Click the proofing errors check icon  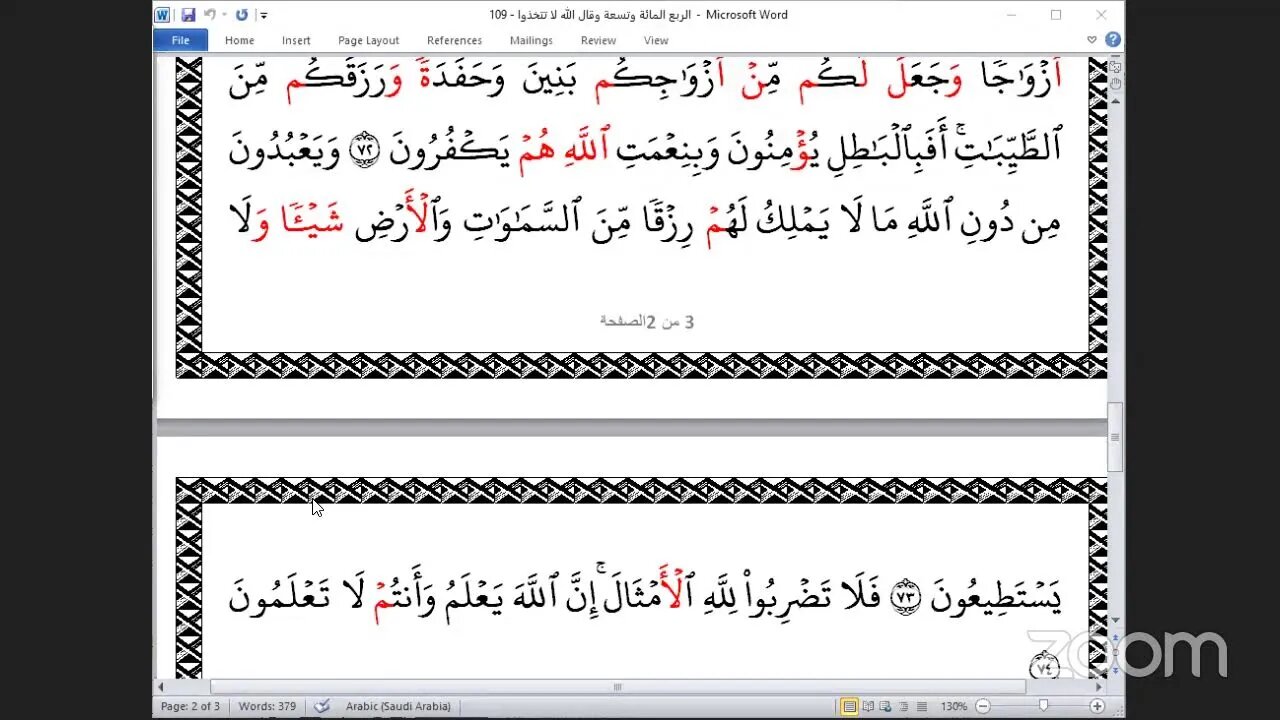tap(322, 706)
